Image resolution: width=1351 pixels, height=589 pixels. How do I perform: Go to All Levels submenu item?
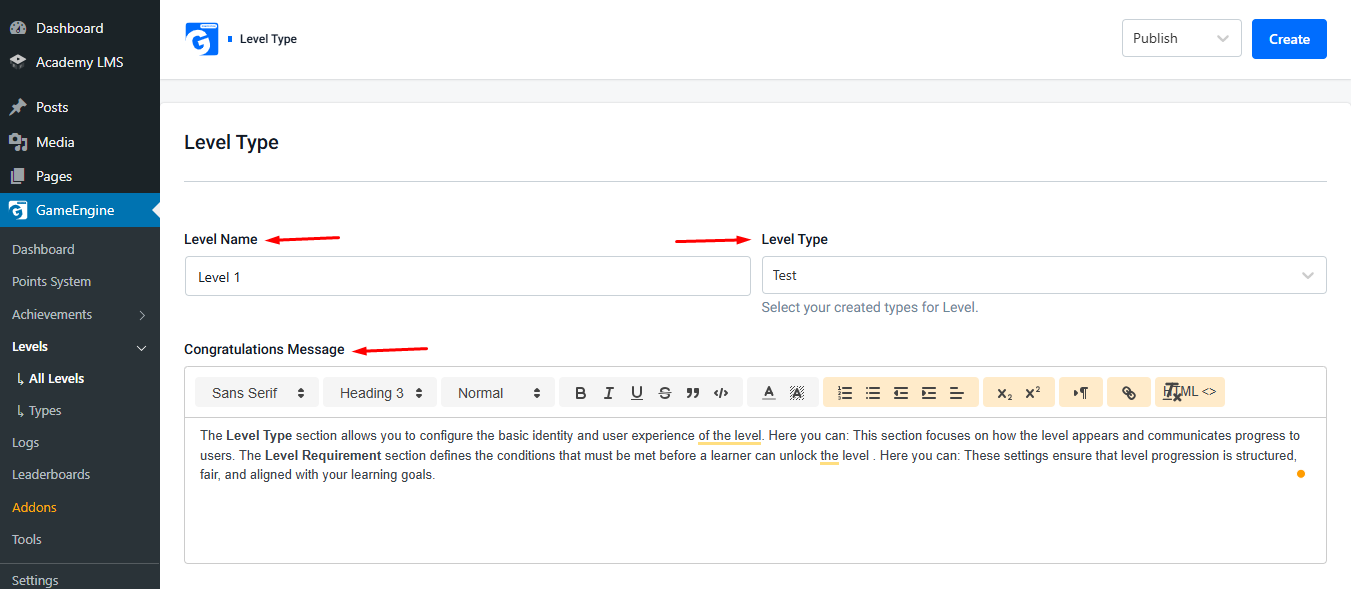pos(56,379)
